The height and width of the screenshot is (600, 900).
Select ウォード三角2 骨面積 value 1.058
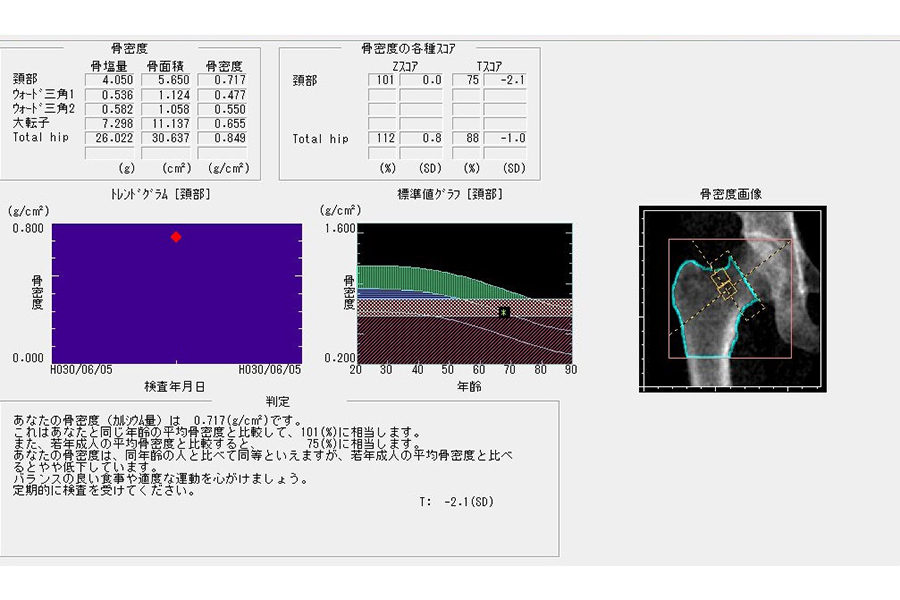(x=166, y=109)
